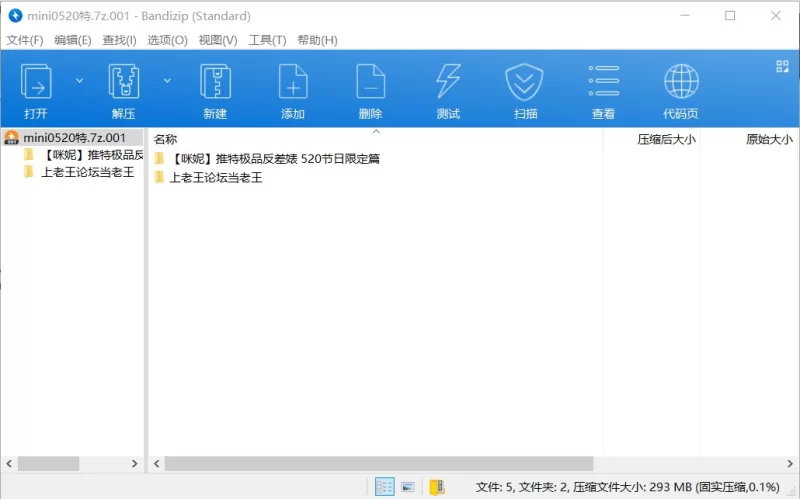
Task: Select 上老王论坛当老王 folder in tree pane
Action: click(87, 172)
